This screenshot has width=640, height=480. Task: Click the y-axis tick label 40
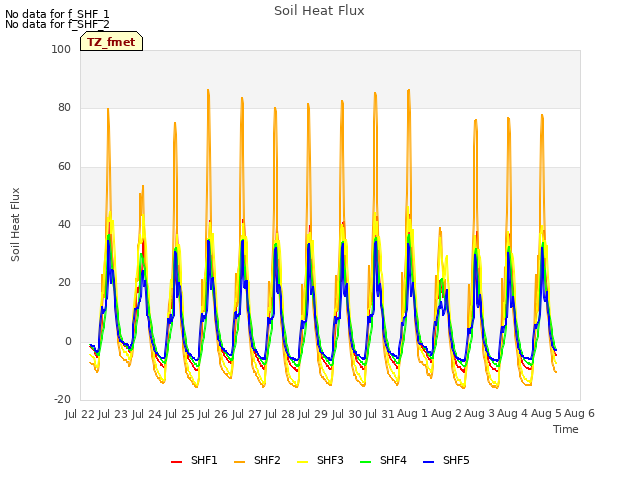pyautogui.click(x=64, y=224)
